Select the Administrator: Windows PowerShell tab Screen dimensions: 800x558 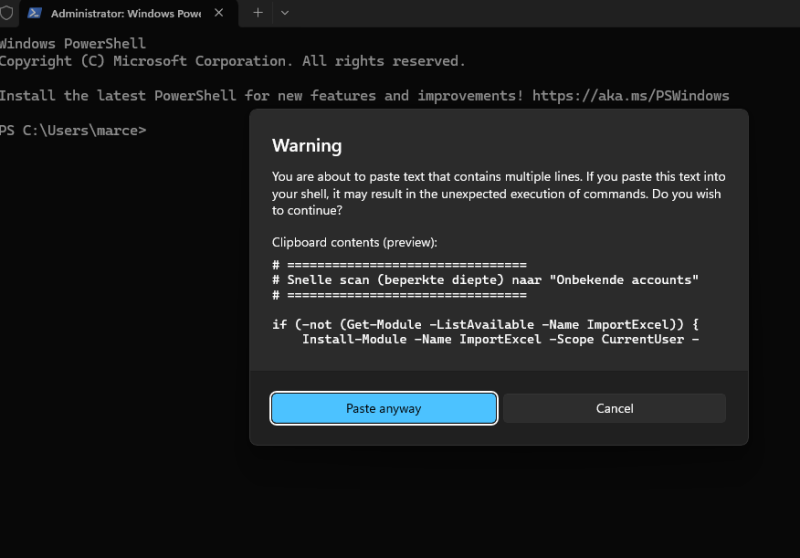(128, 13)
